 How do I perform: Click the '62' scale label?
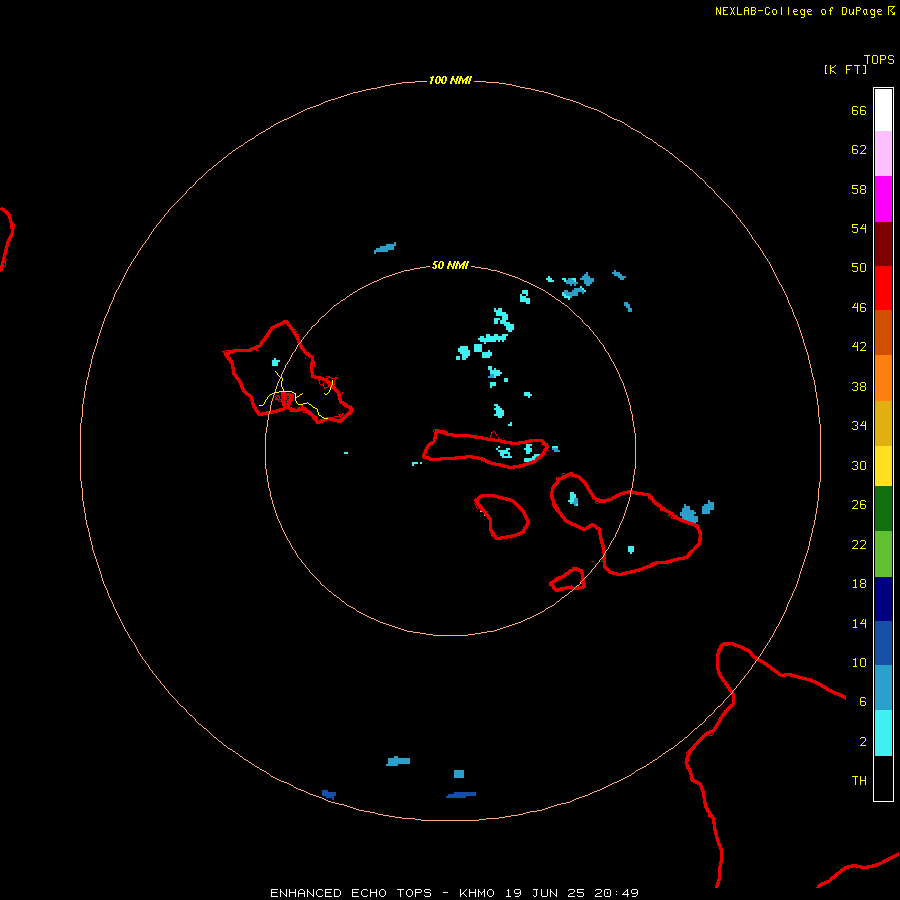click(x=859, y=150)
